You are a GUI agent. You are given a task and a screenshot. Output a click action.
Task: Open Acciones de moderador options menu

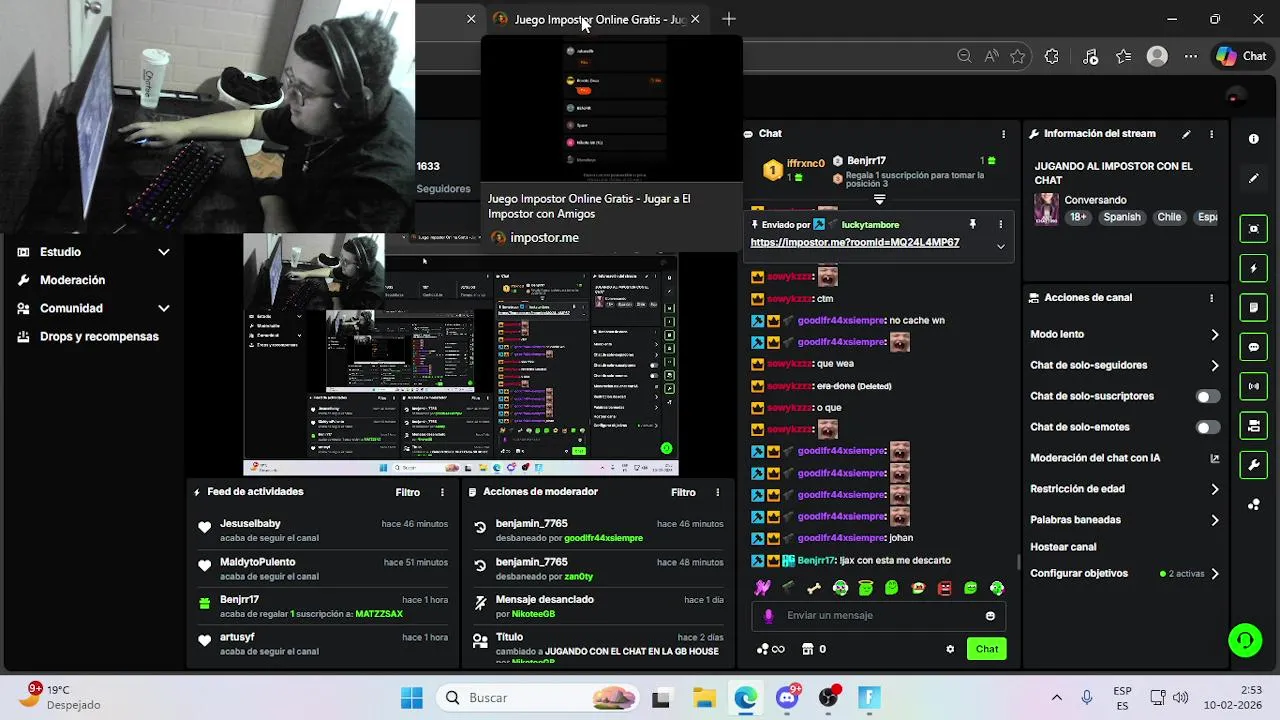[x=717, y=492]
